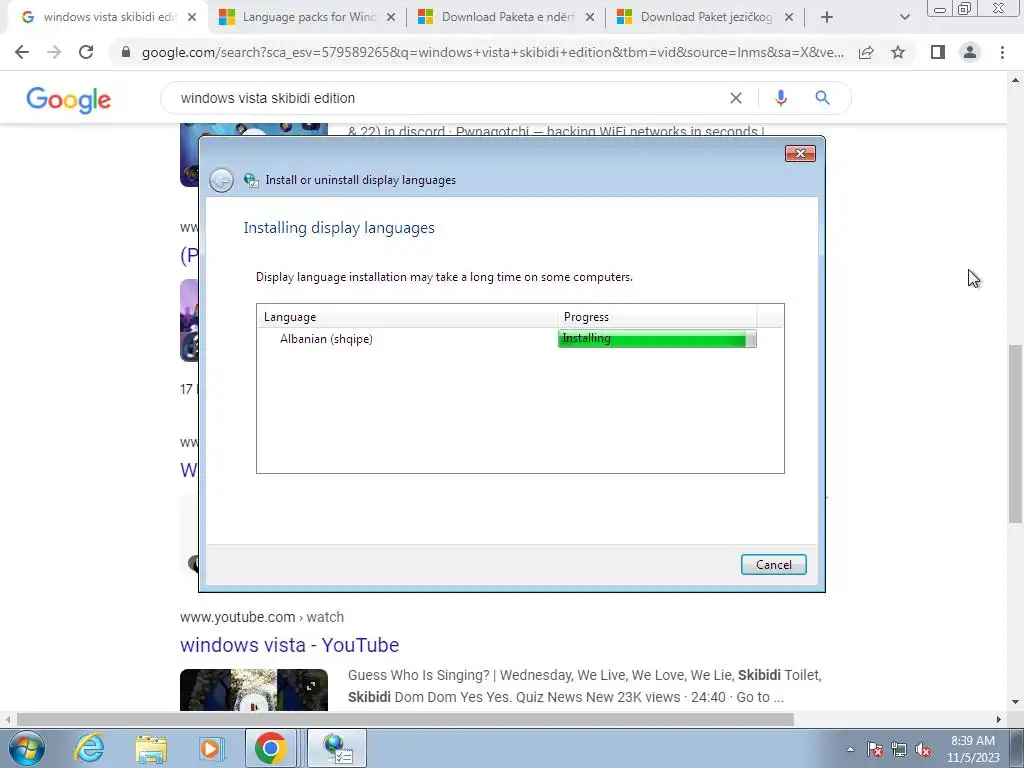Show hidden system tray icons
Viewport: 1024px width, 768px height.
[850, 749]
